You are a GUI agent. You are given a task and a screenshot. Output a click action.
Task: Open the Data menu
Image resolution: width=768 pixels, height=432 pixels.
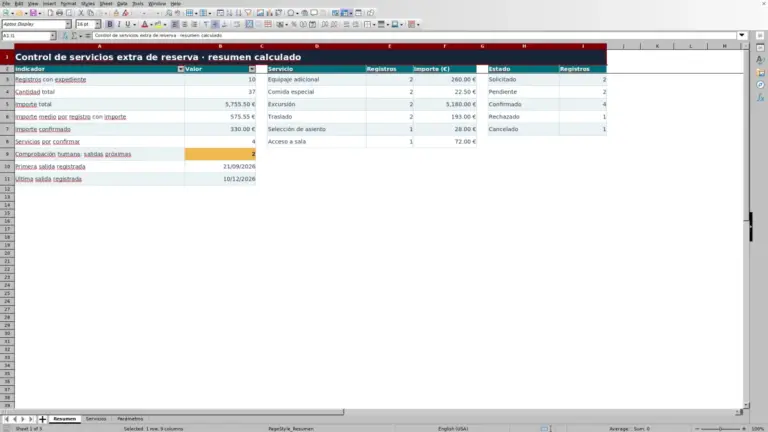122,3
